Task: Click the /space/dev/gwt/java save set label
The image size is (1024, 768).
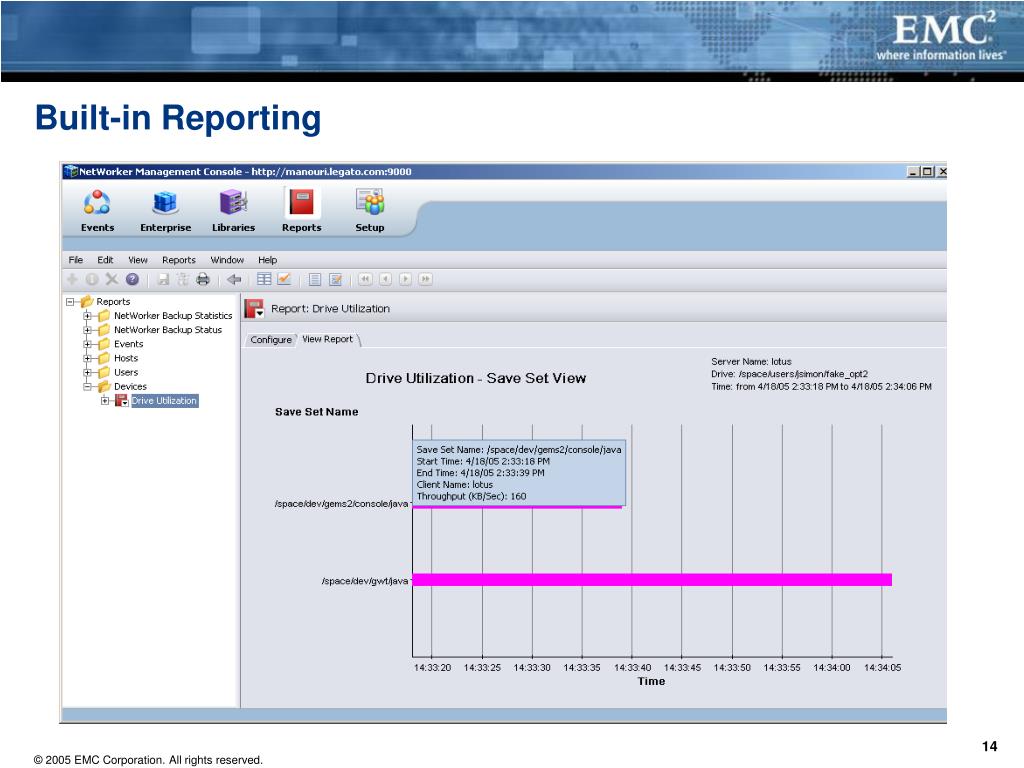Action: click(364, 581)
